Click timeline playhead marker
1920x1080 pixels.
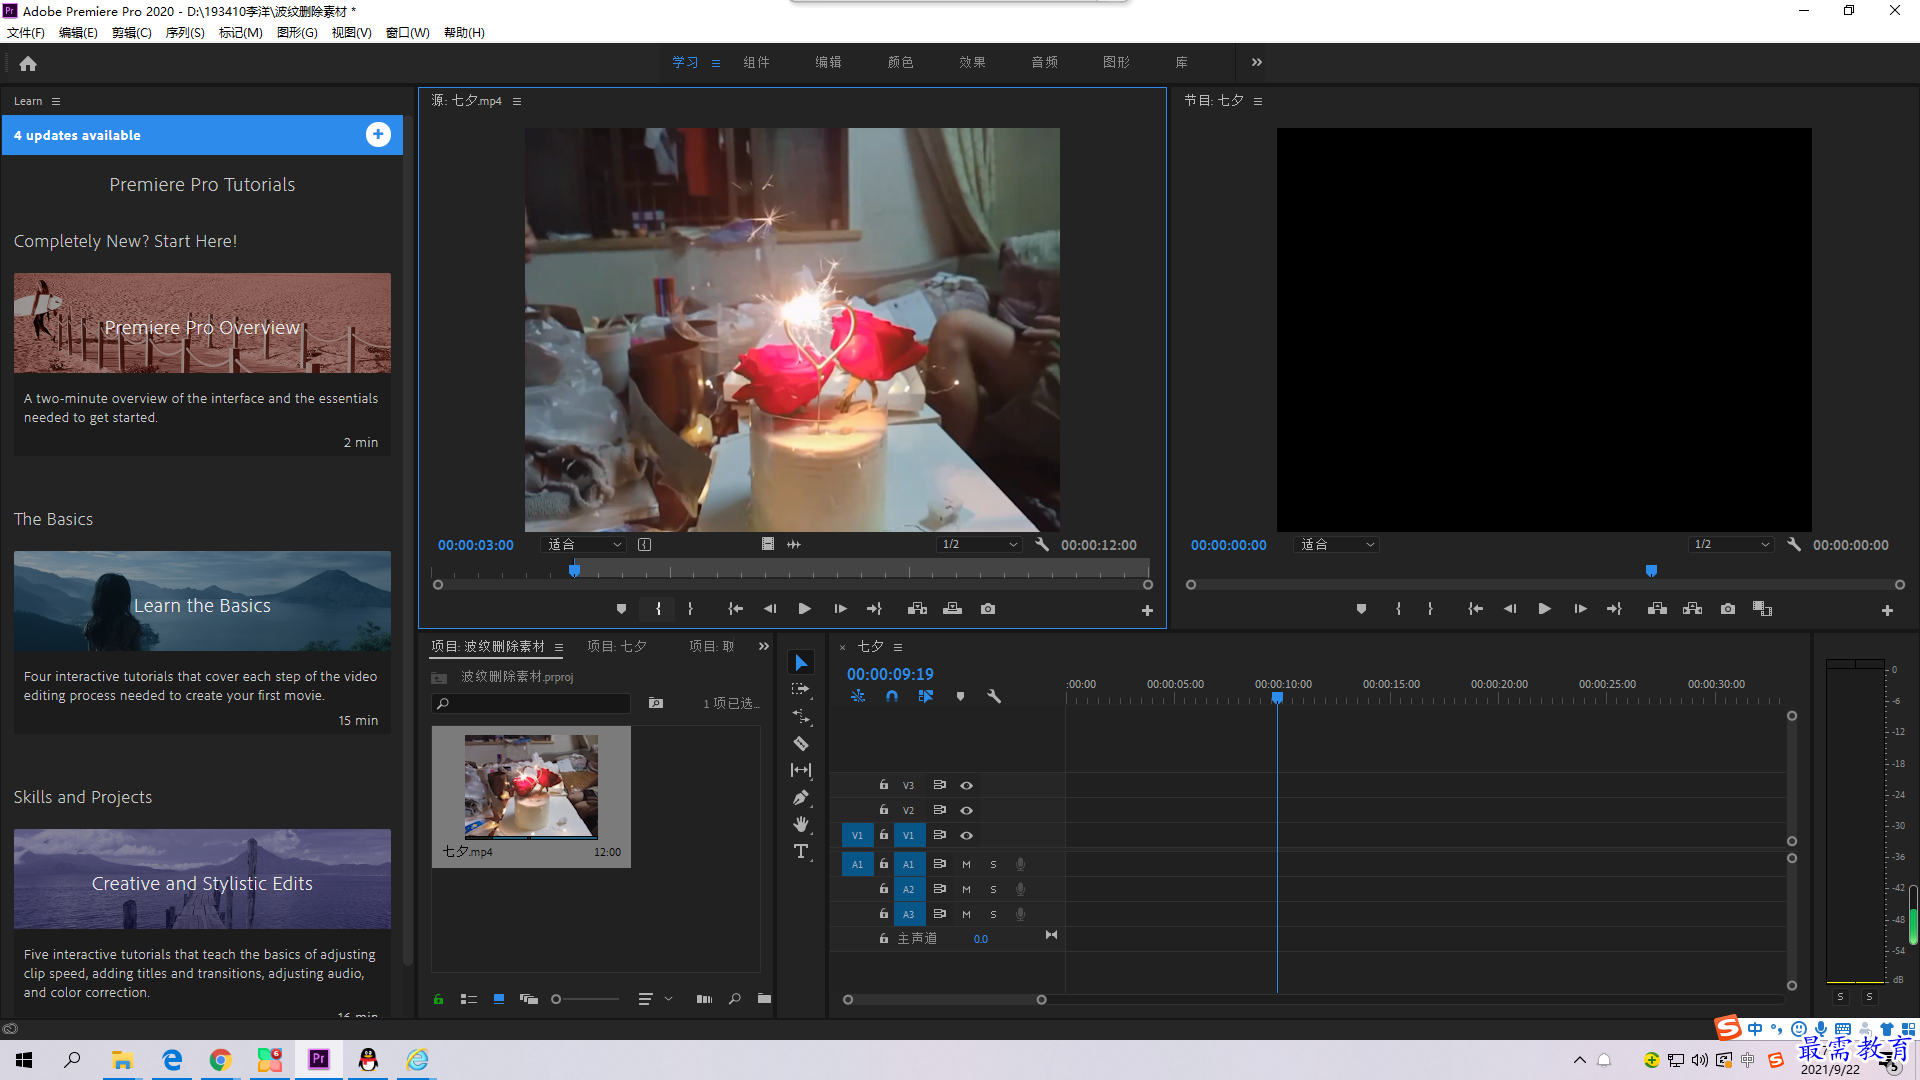1277,698
